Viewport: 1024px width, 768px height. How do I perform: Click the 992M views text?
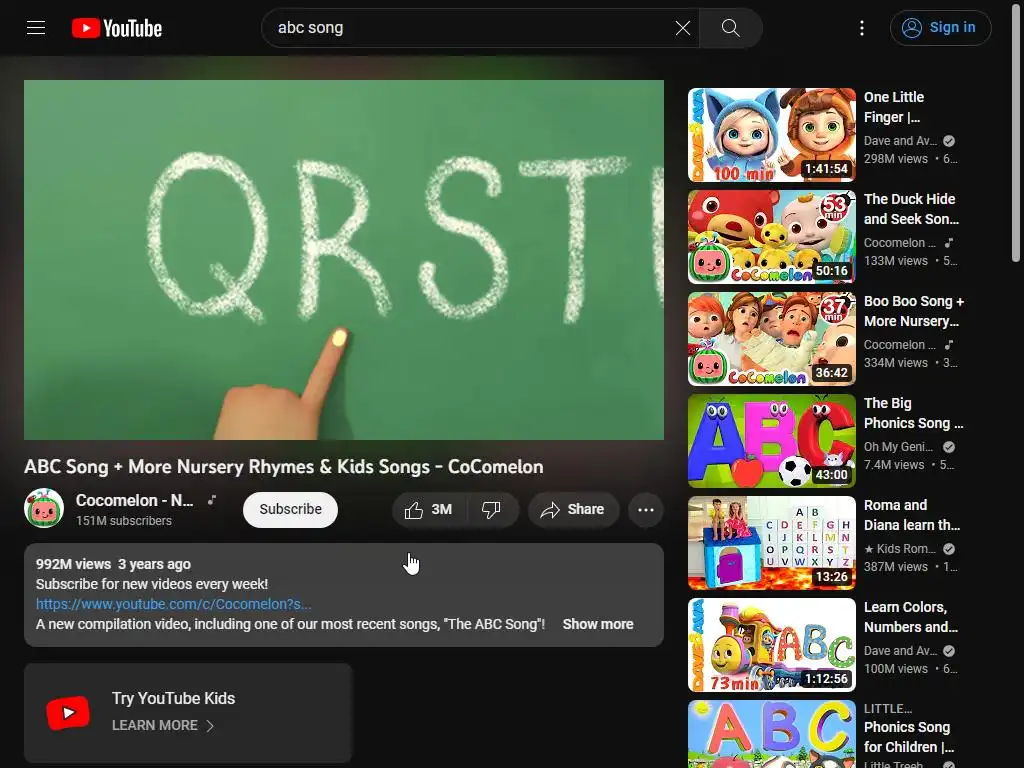pos(73,564)
